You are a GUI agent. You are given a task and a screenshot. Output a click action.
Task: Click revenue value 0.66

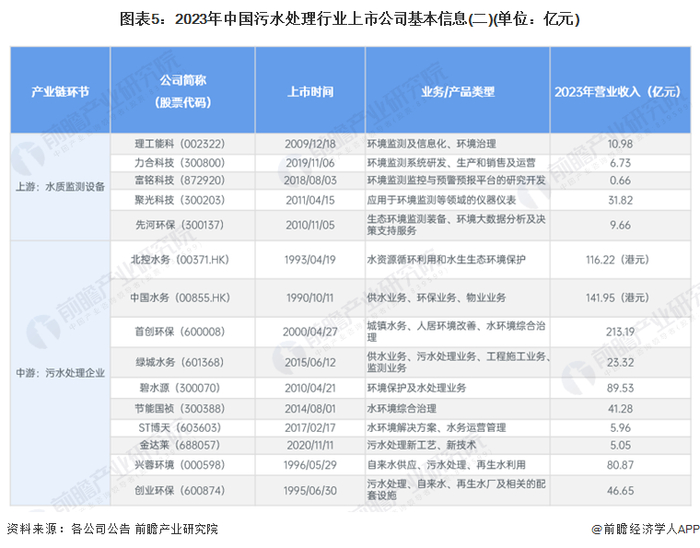[x=620, y=180]
